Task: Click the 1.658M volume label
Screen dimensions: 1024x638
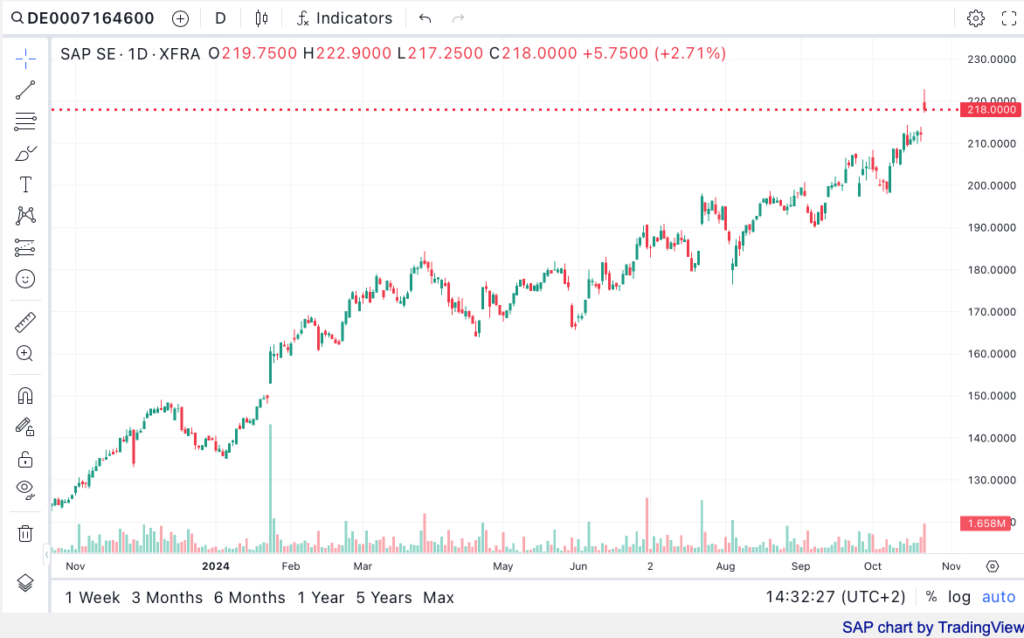Action: point(985,523)
